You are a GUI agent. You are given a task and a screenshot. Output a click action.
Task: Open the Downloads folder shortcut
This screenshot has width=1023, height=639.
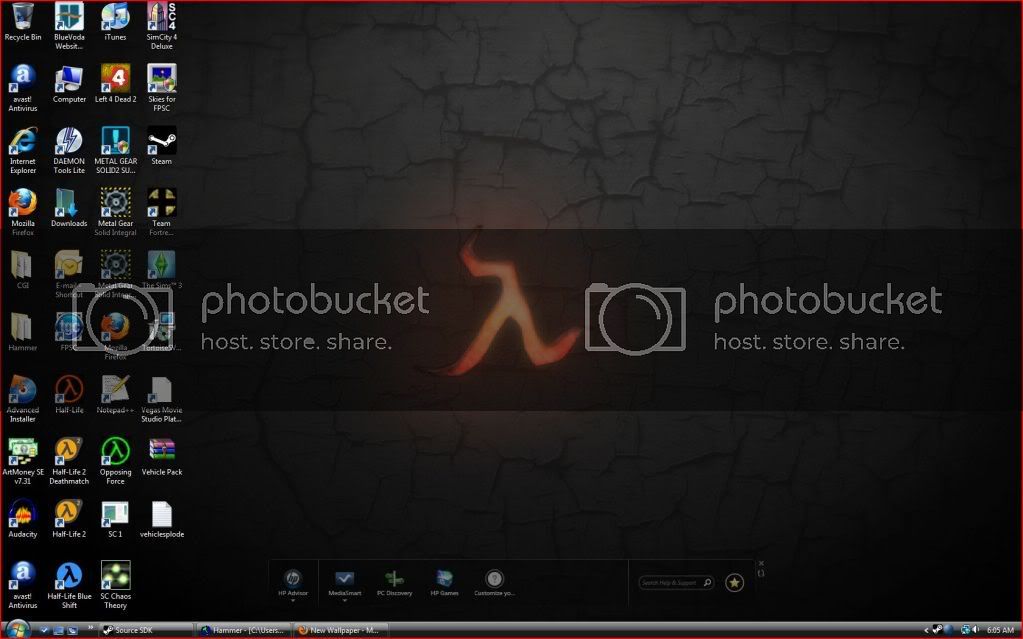pyautogui.click(x=69, y=208)
